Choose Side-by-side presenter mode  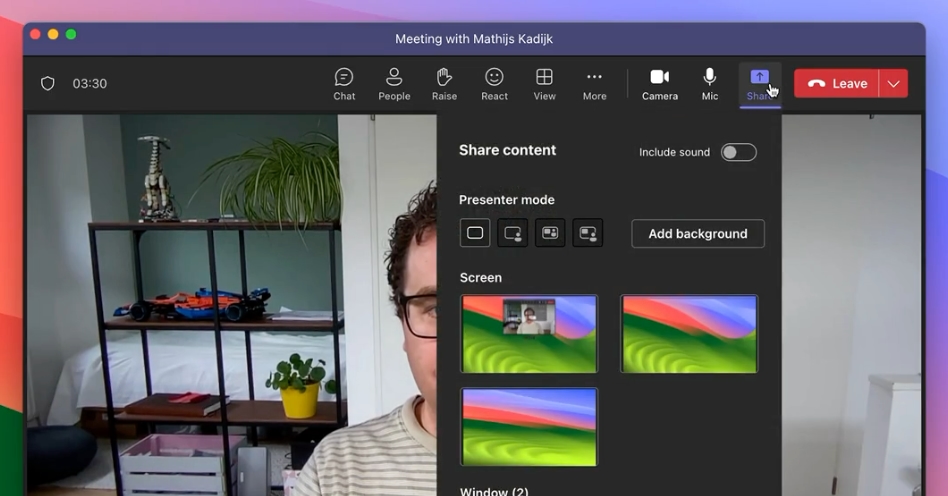(550, 233)
